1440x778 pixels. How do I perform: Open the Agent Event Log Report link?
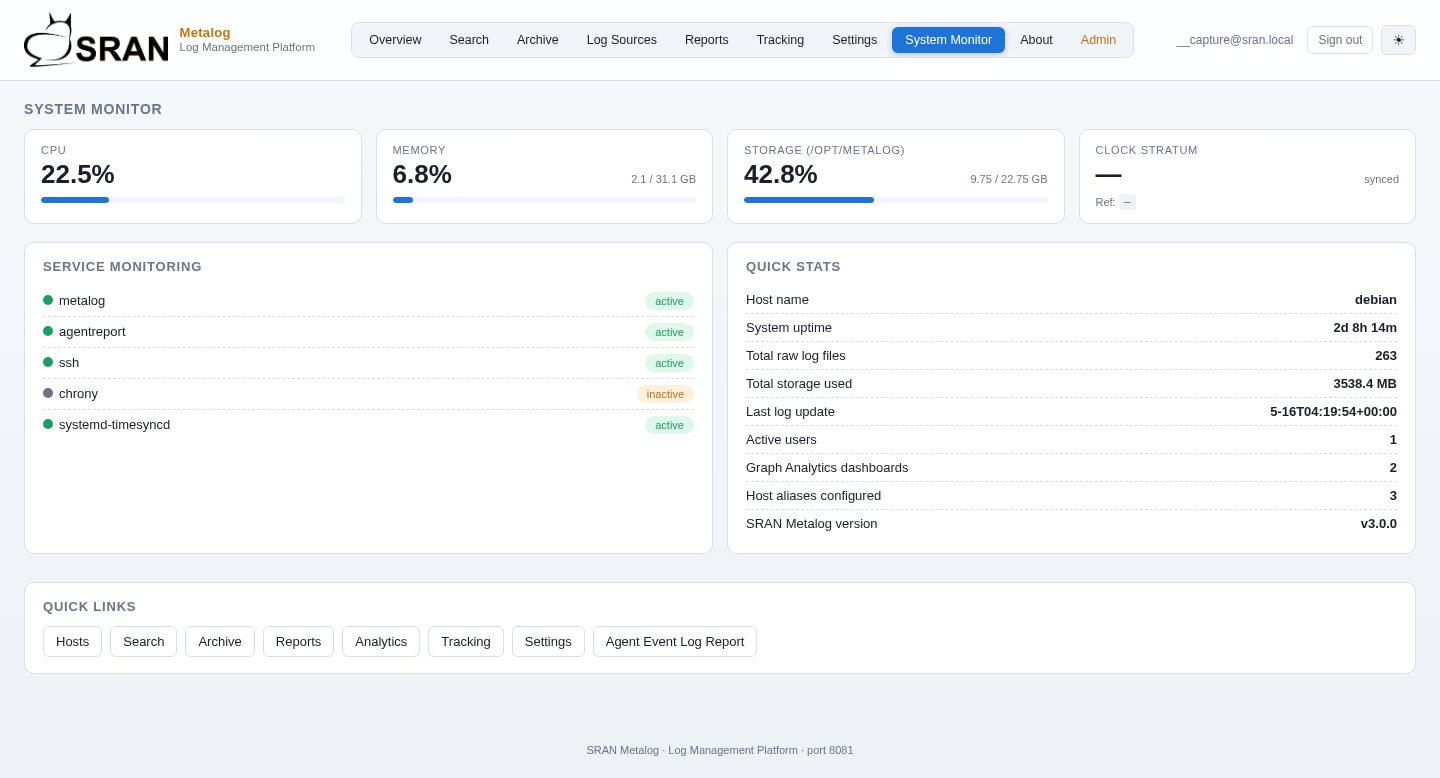[675, 642]
